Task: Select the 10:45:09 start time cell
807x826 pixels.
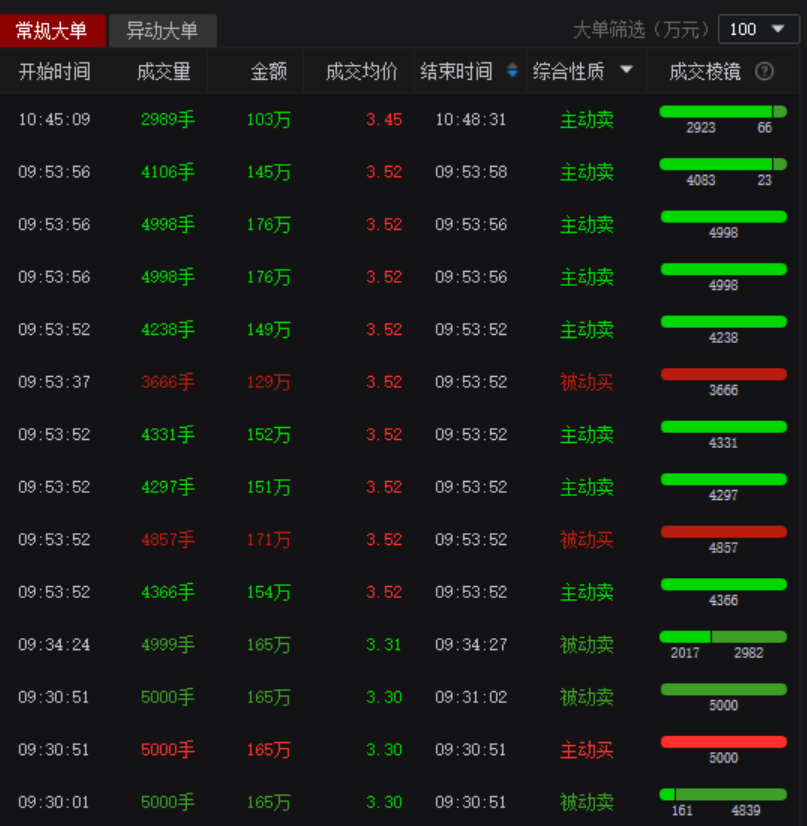Action: point(54,120)
